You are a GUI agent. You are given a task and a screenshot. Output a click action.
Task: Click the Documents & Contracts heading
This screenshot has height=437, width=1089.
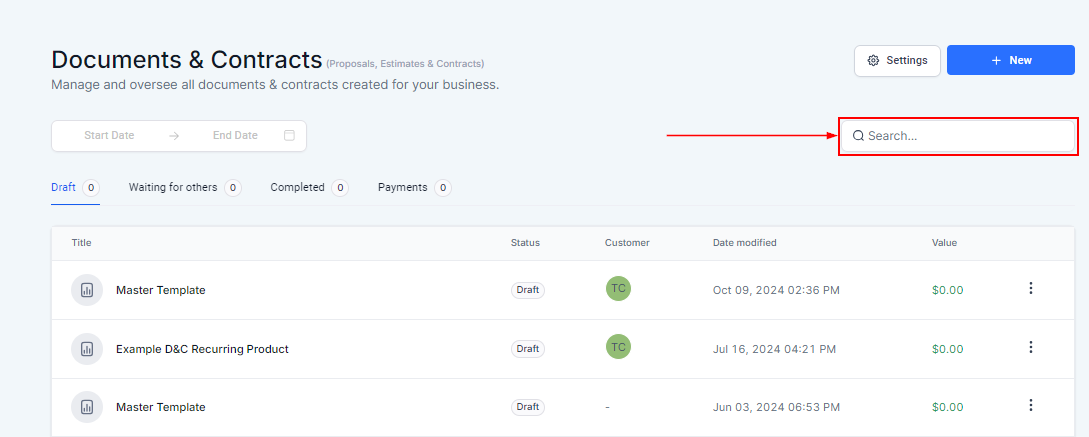(187, 60)
